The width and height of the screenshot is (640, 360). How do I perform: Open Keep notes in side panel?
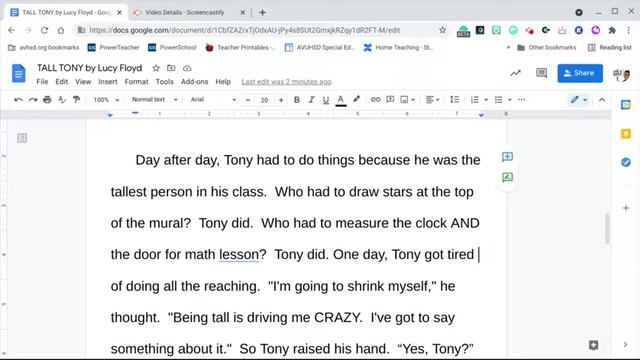(x=626, y=133)
